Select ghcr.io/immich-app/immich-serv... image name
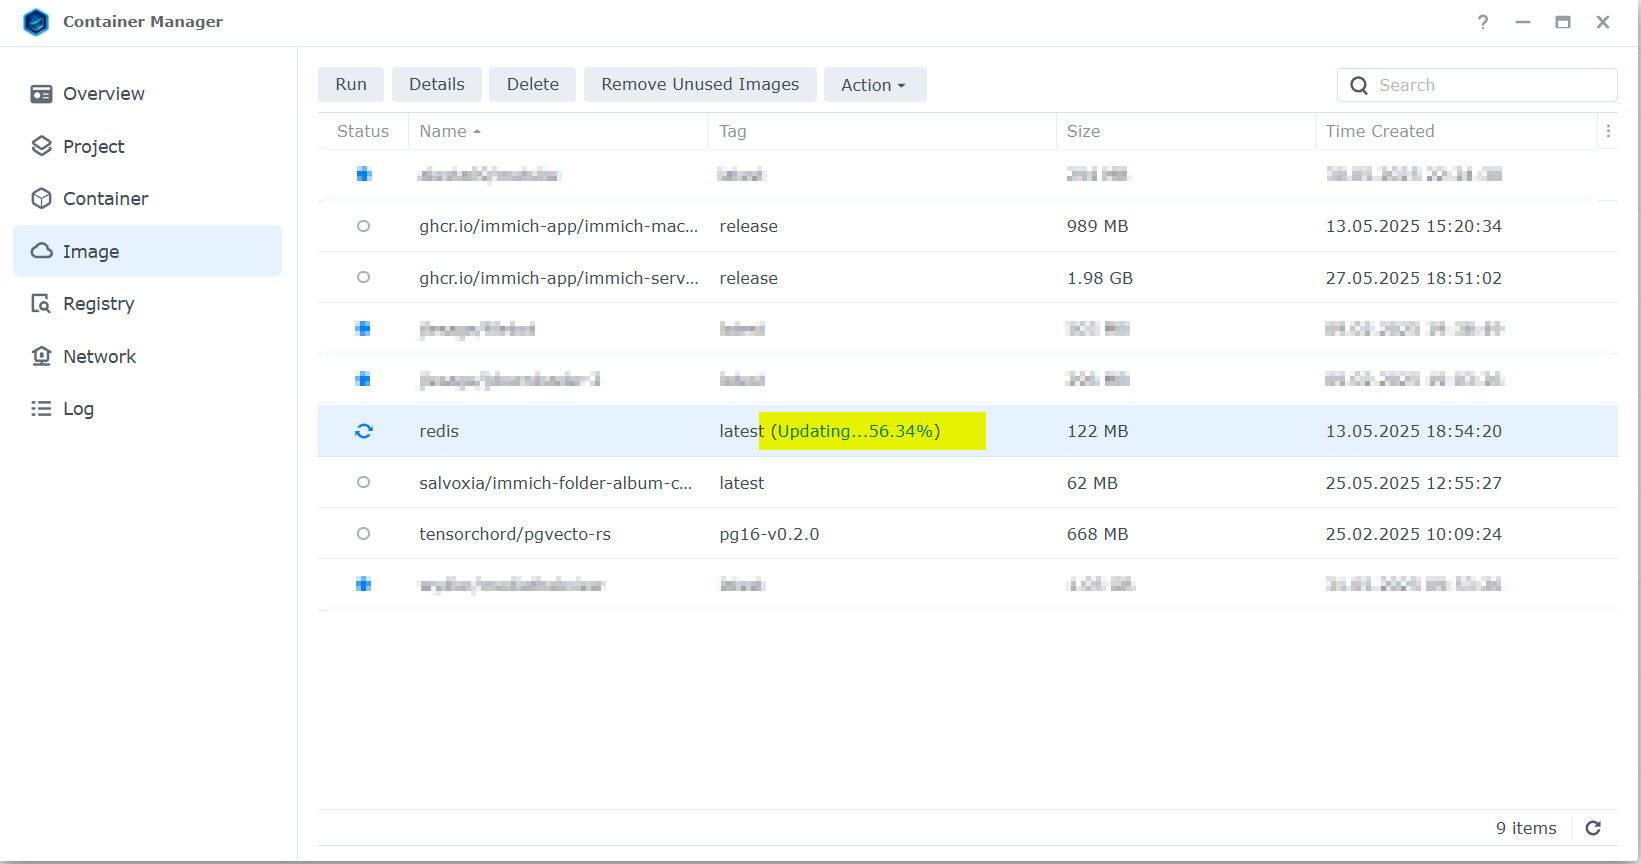Viewport: 1641px width, 864px height. click(x=559, y=278)
